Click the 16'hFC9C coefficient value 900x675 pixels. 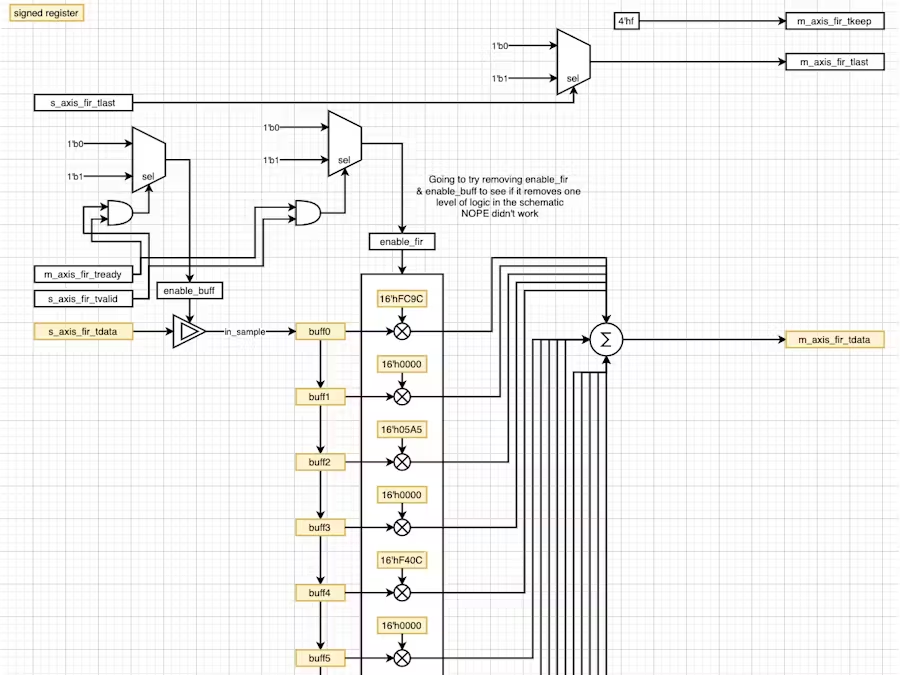[x=402, y=298]
